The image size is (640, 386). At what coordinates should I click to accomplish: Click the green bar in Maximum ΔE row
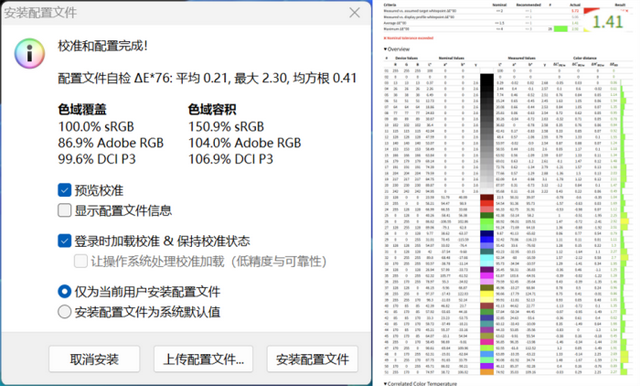click(x=561, y=29)
